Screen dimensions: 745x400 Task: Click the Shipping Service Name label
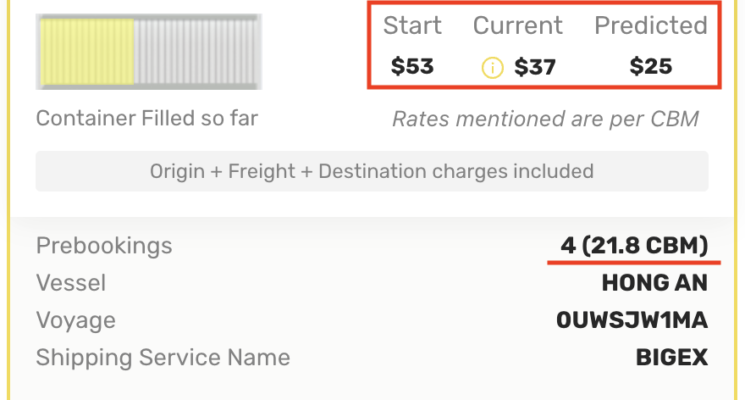[x=163, y=357]
